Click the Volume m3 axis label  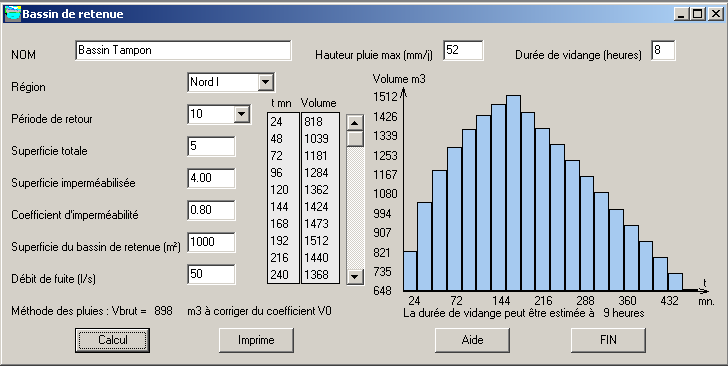pyautogui.click(x=399, y=79)
